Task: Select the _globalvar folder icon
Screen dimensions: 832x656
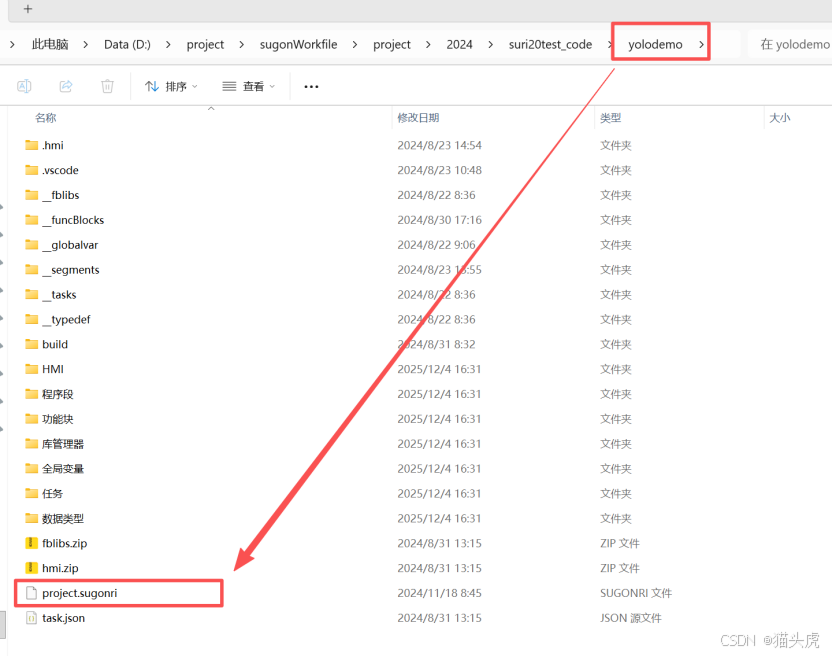Action: tap(32, 245)
